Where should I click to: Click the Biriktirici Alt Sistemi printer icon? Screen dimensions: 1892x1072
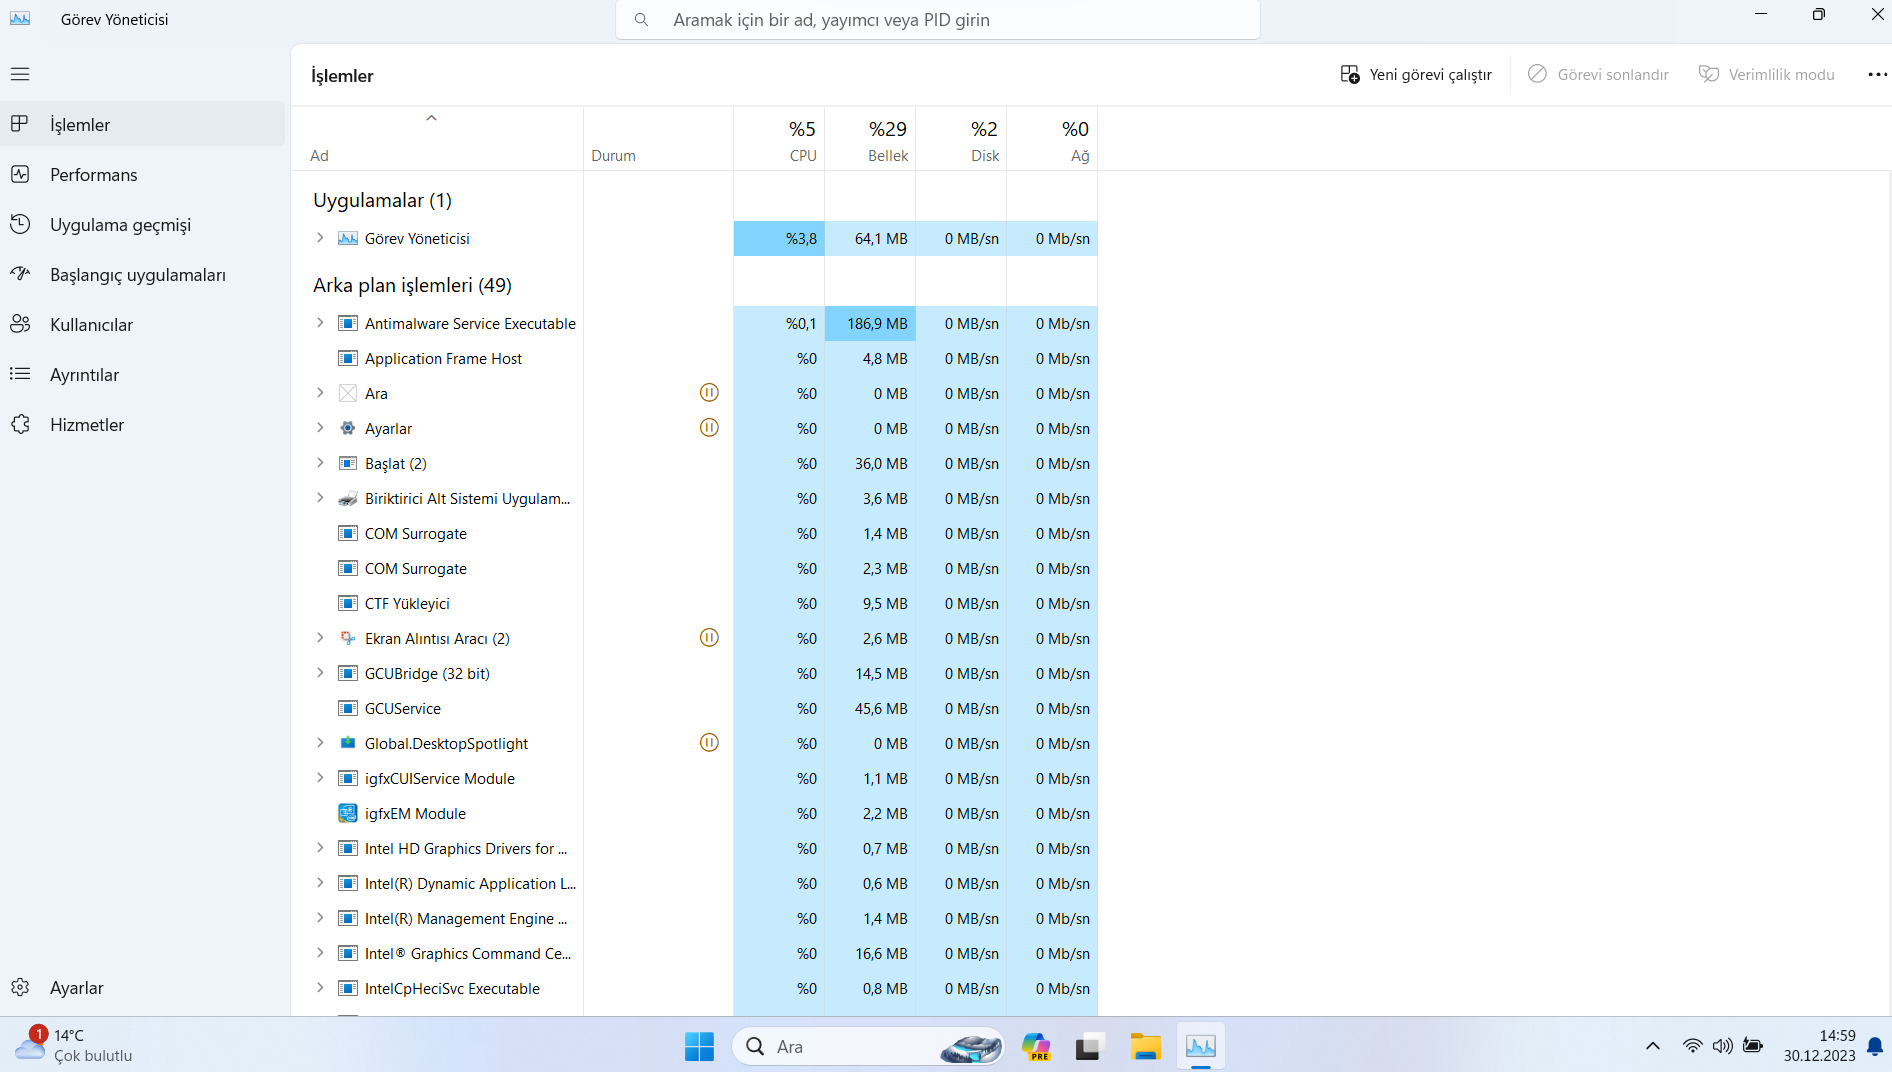[x=348, y=498]
